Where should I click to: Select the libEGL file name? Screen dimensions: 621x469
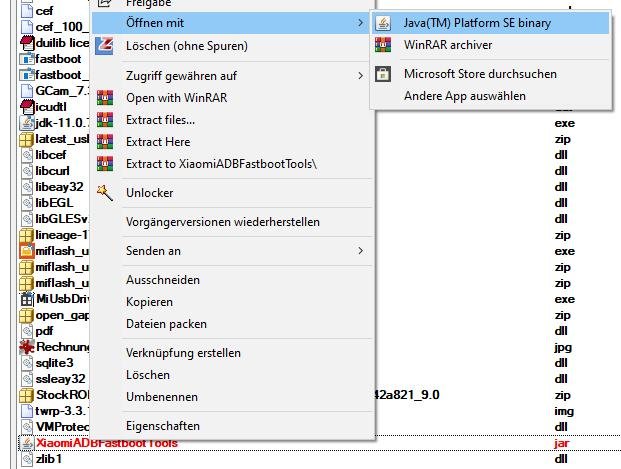click(x=54, y=203)
